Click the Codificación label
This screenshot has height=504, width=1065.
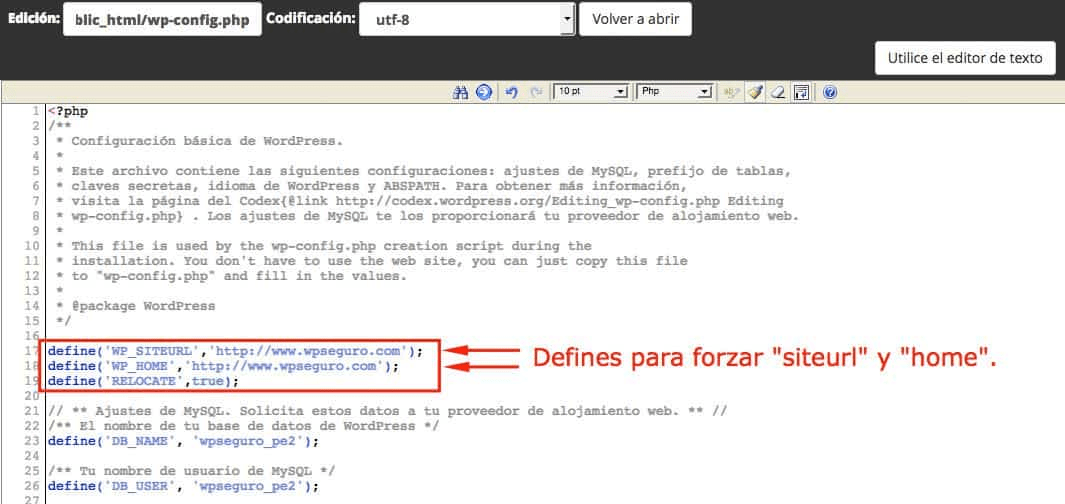pyautogui.click(x=310, y=18)
